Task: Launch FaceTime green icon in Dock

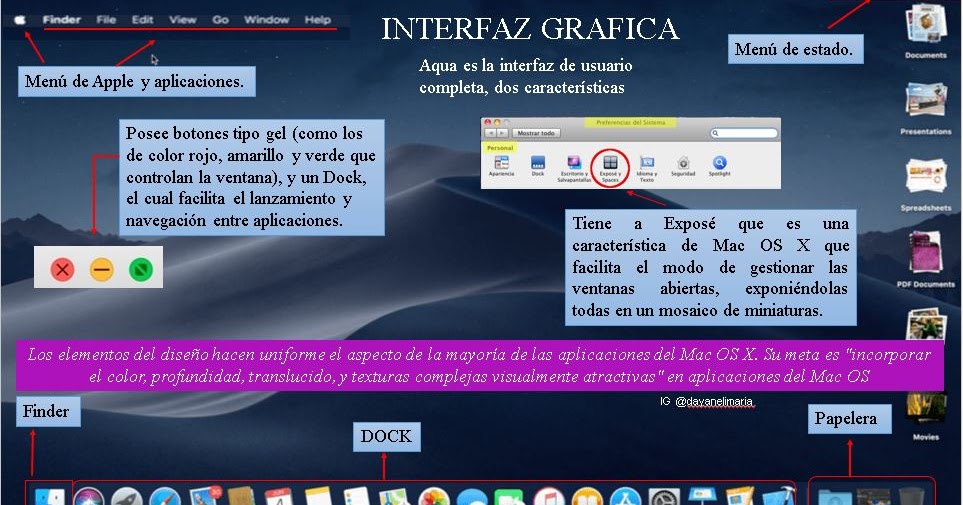Action: [510, 495]
